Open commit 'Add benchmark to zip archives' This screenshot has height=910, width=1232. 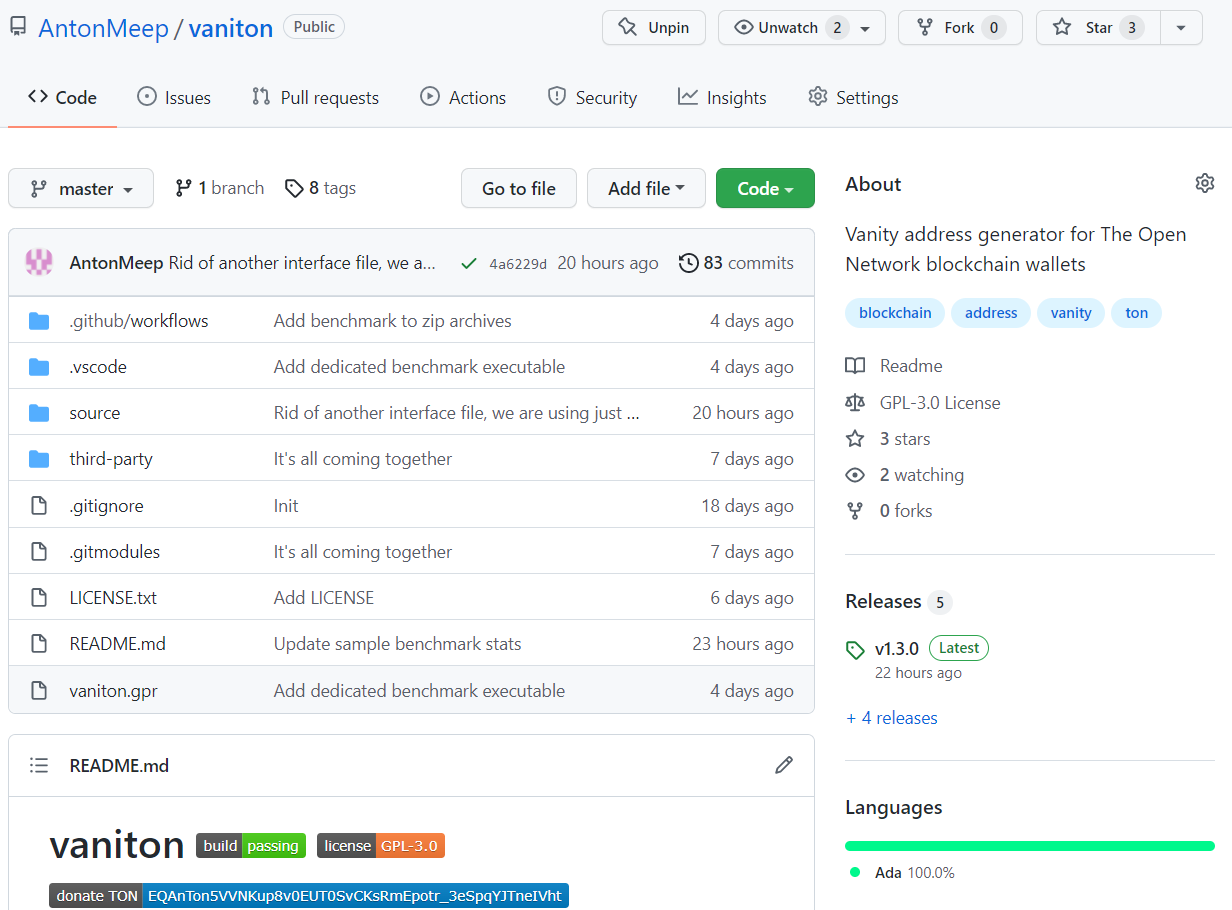pyautogui.click(x=393, y=321)
